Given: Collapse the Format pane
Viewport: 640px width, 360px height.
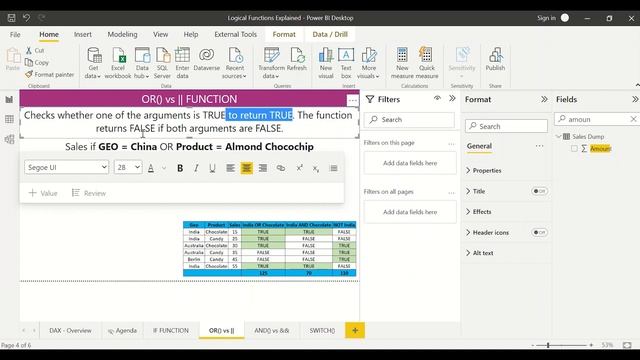Looking at the screenshot, I should pyautogui.click(x=544, y=99).
